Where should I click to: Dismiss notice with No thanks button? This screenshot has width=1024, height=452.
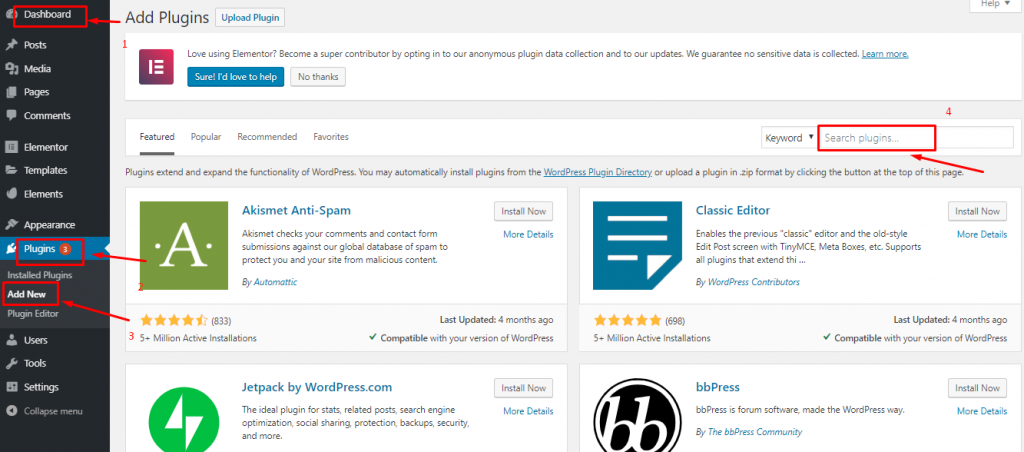(318, 77)
